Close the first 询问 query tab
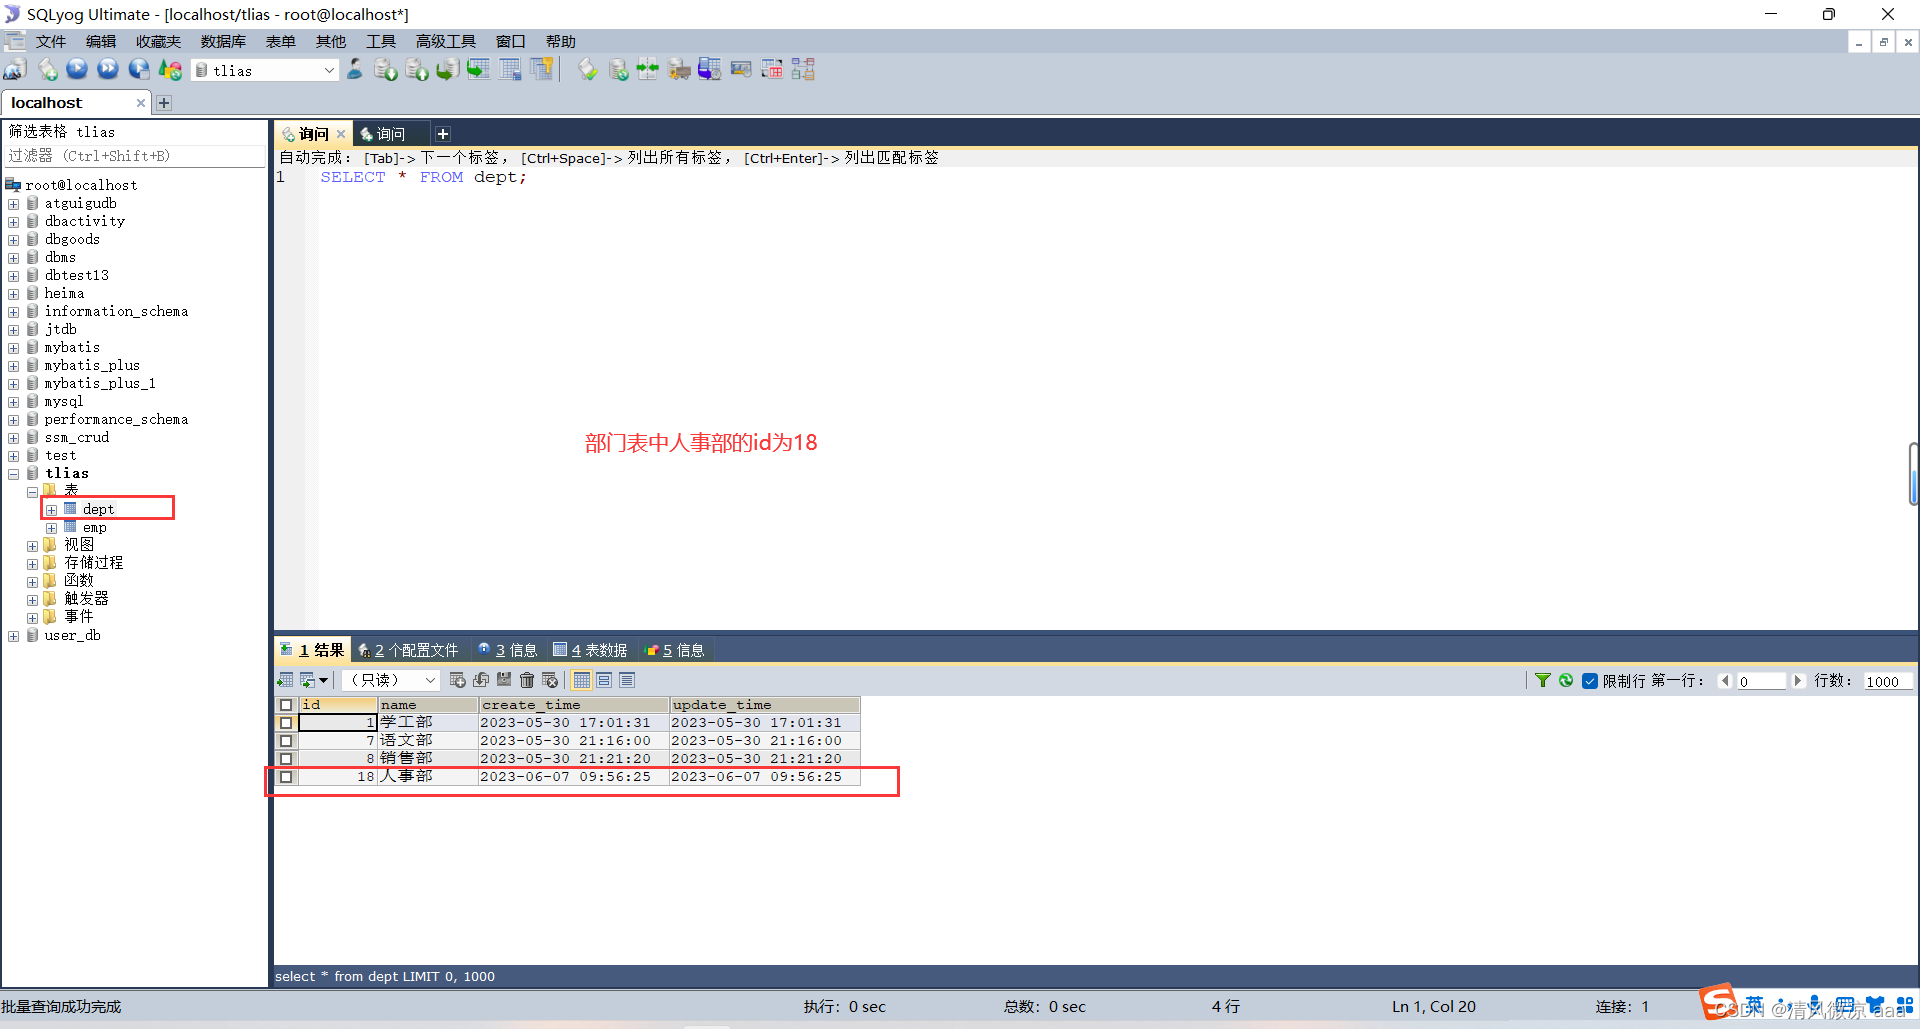1920x1029 pixels. point(341,134)
